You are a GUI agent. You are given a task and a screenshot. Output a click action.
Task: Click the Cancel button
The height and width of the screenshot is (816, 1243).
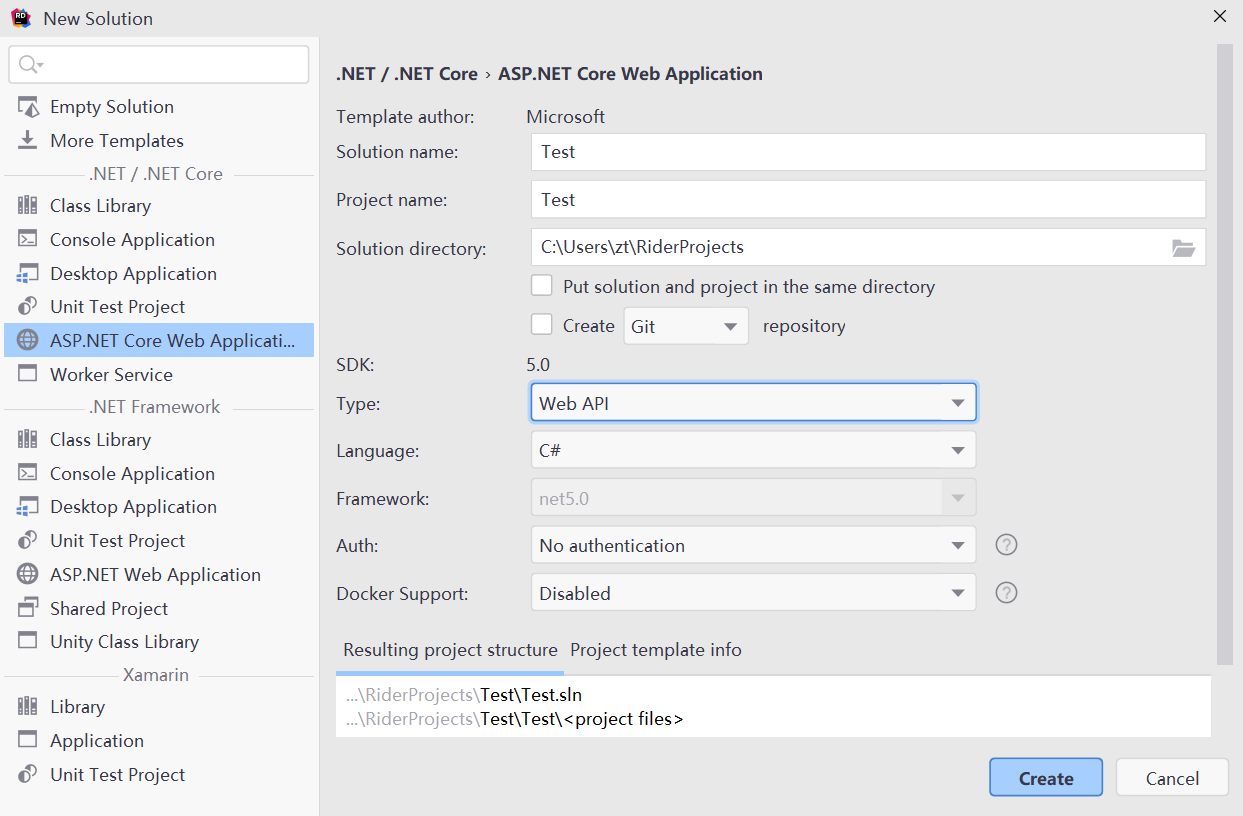click(x=1172, y=778)
